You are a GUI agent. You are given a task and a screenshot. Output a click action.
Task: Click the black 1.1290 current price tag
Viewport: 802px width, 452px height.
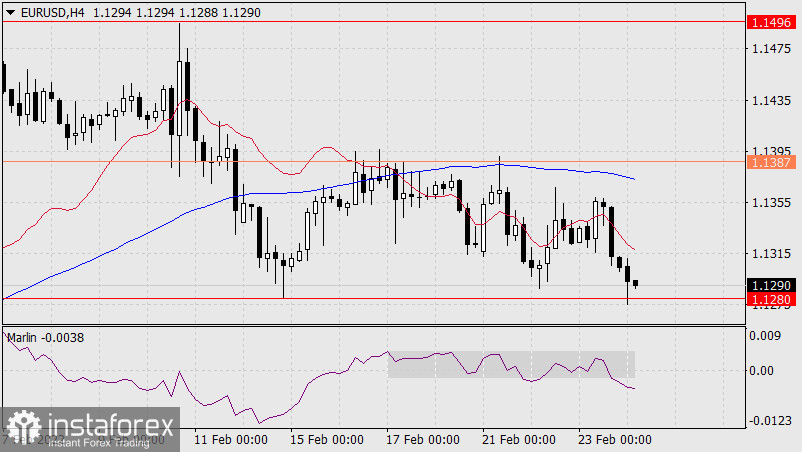coord(771,285)
